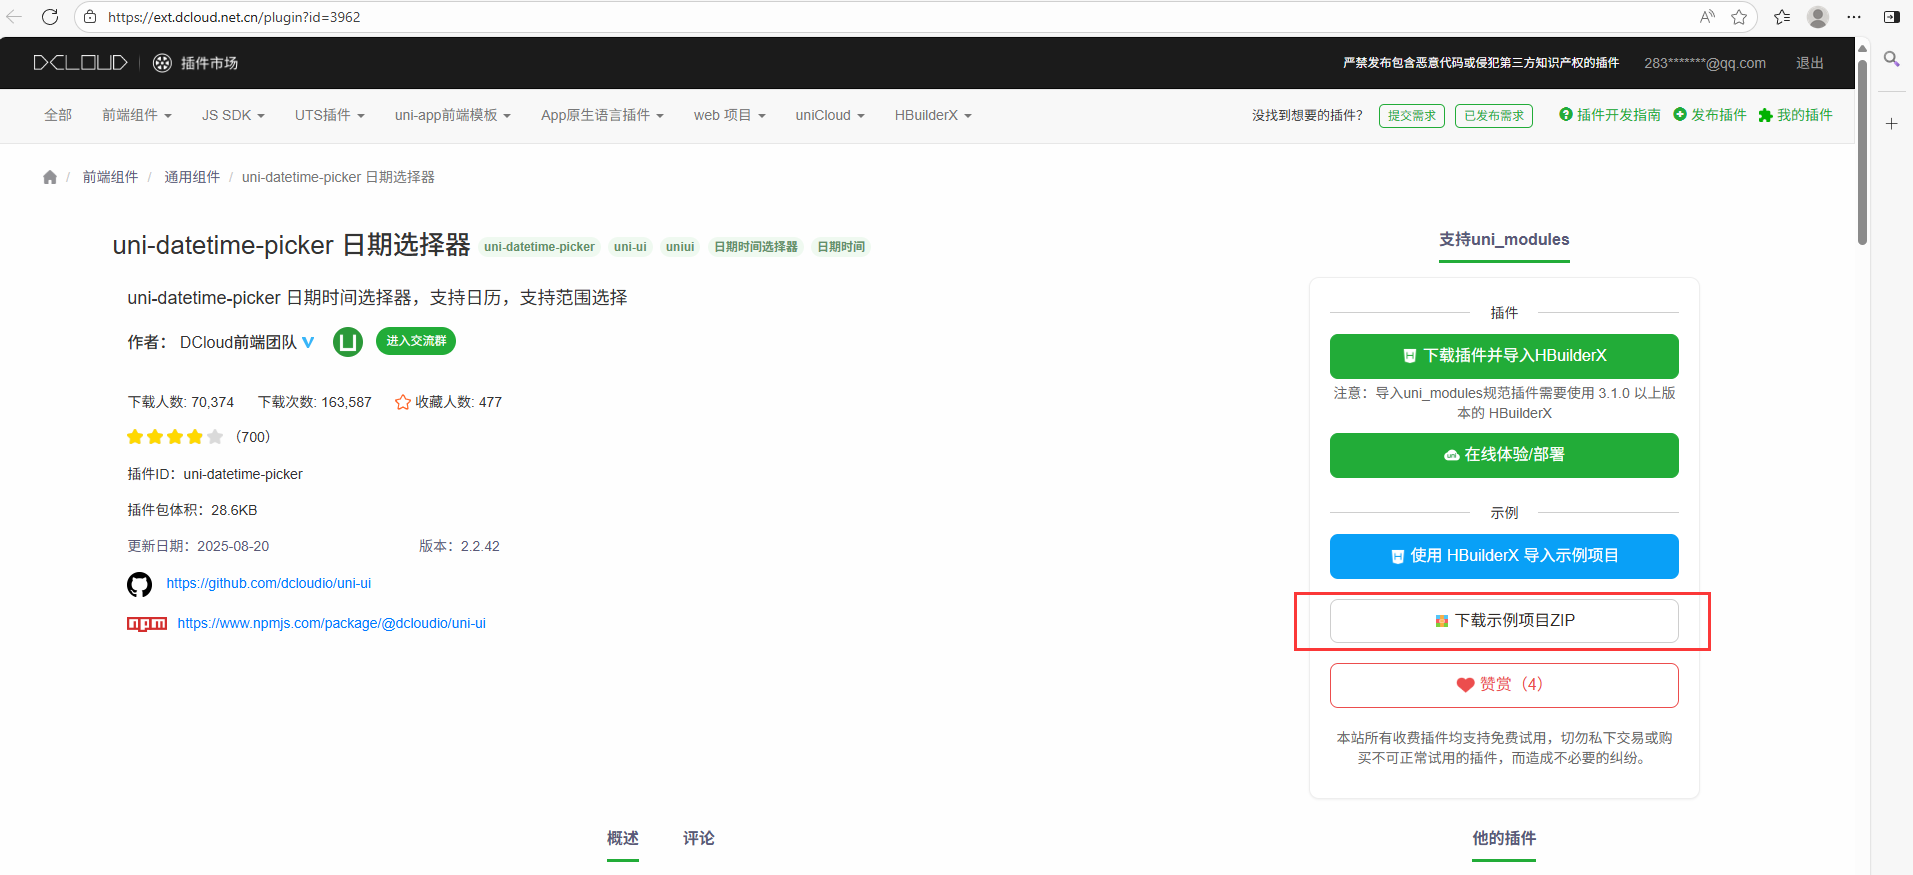Open the npmjs.com uni-ui package link
Screen dimensions: 1913x875
[332, 623]
